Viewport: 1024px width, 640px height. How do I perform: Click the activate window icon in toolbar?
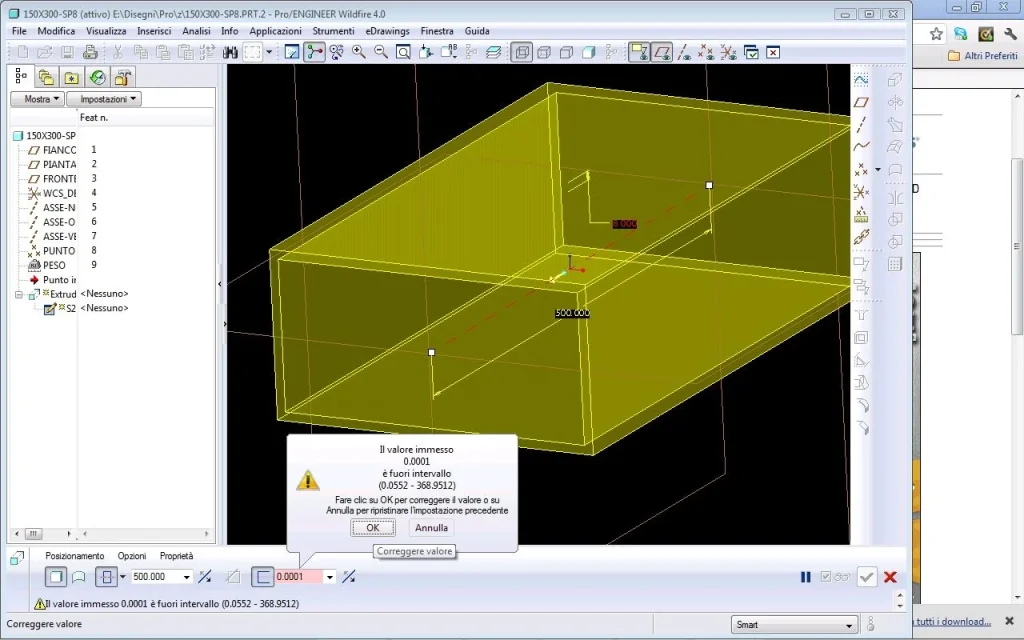click(x=751, y=52)
